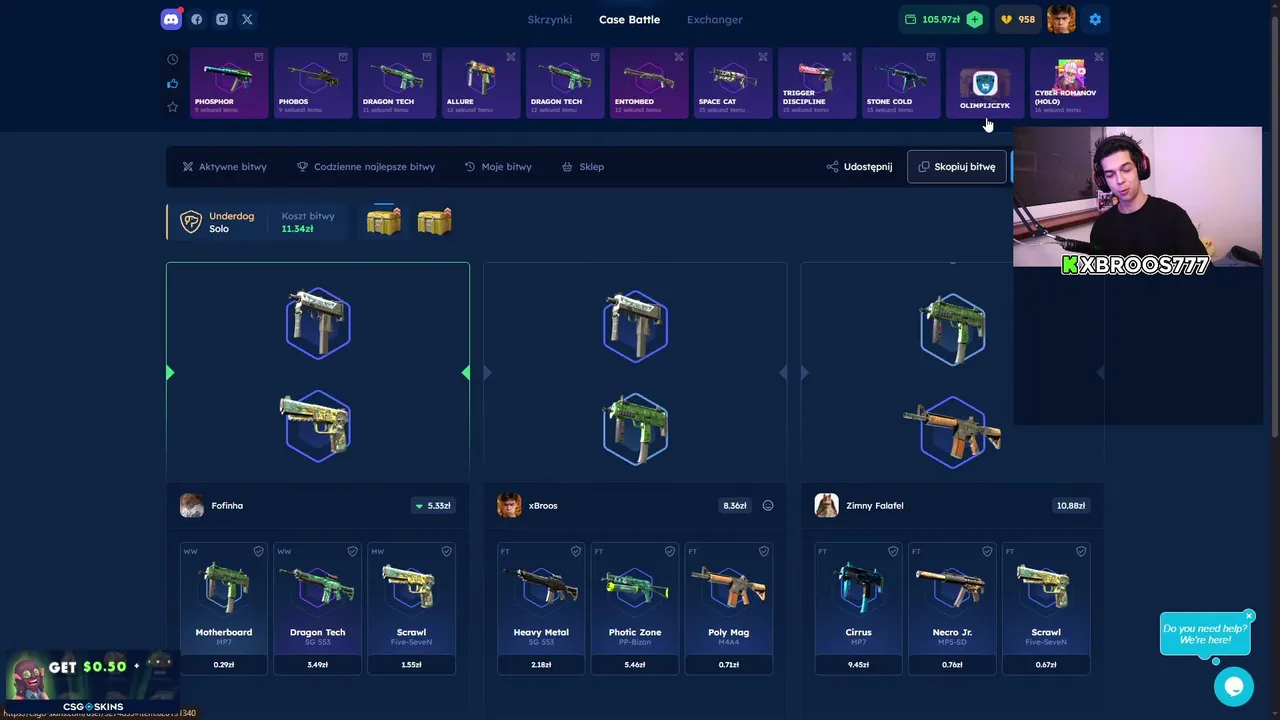
Task: Open the Instagram social icon
Action: pos(222,19)
